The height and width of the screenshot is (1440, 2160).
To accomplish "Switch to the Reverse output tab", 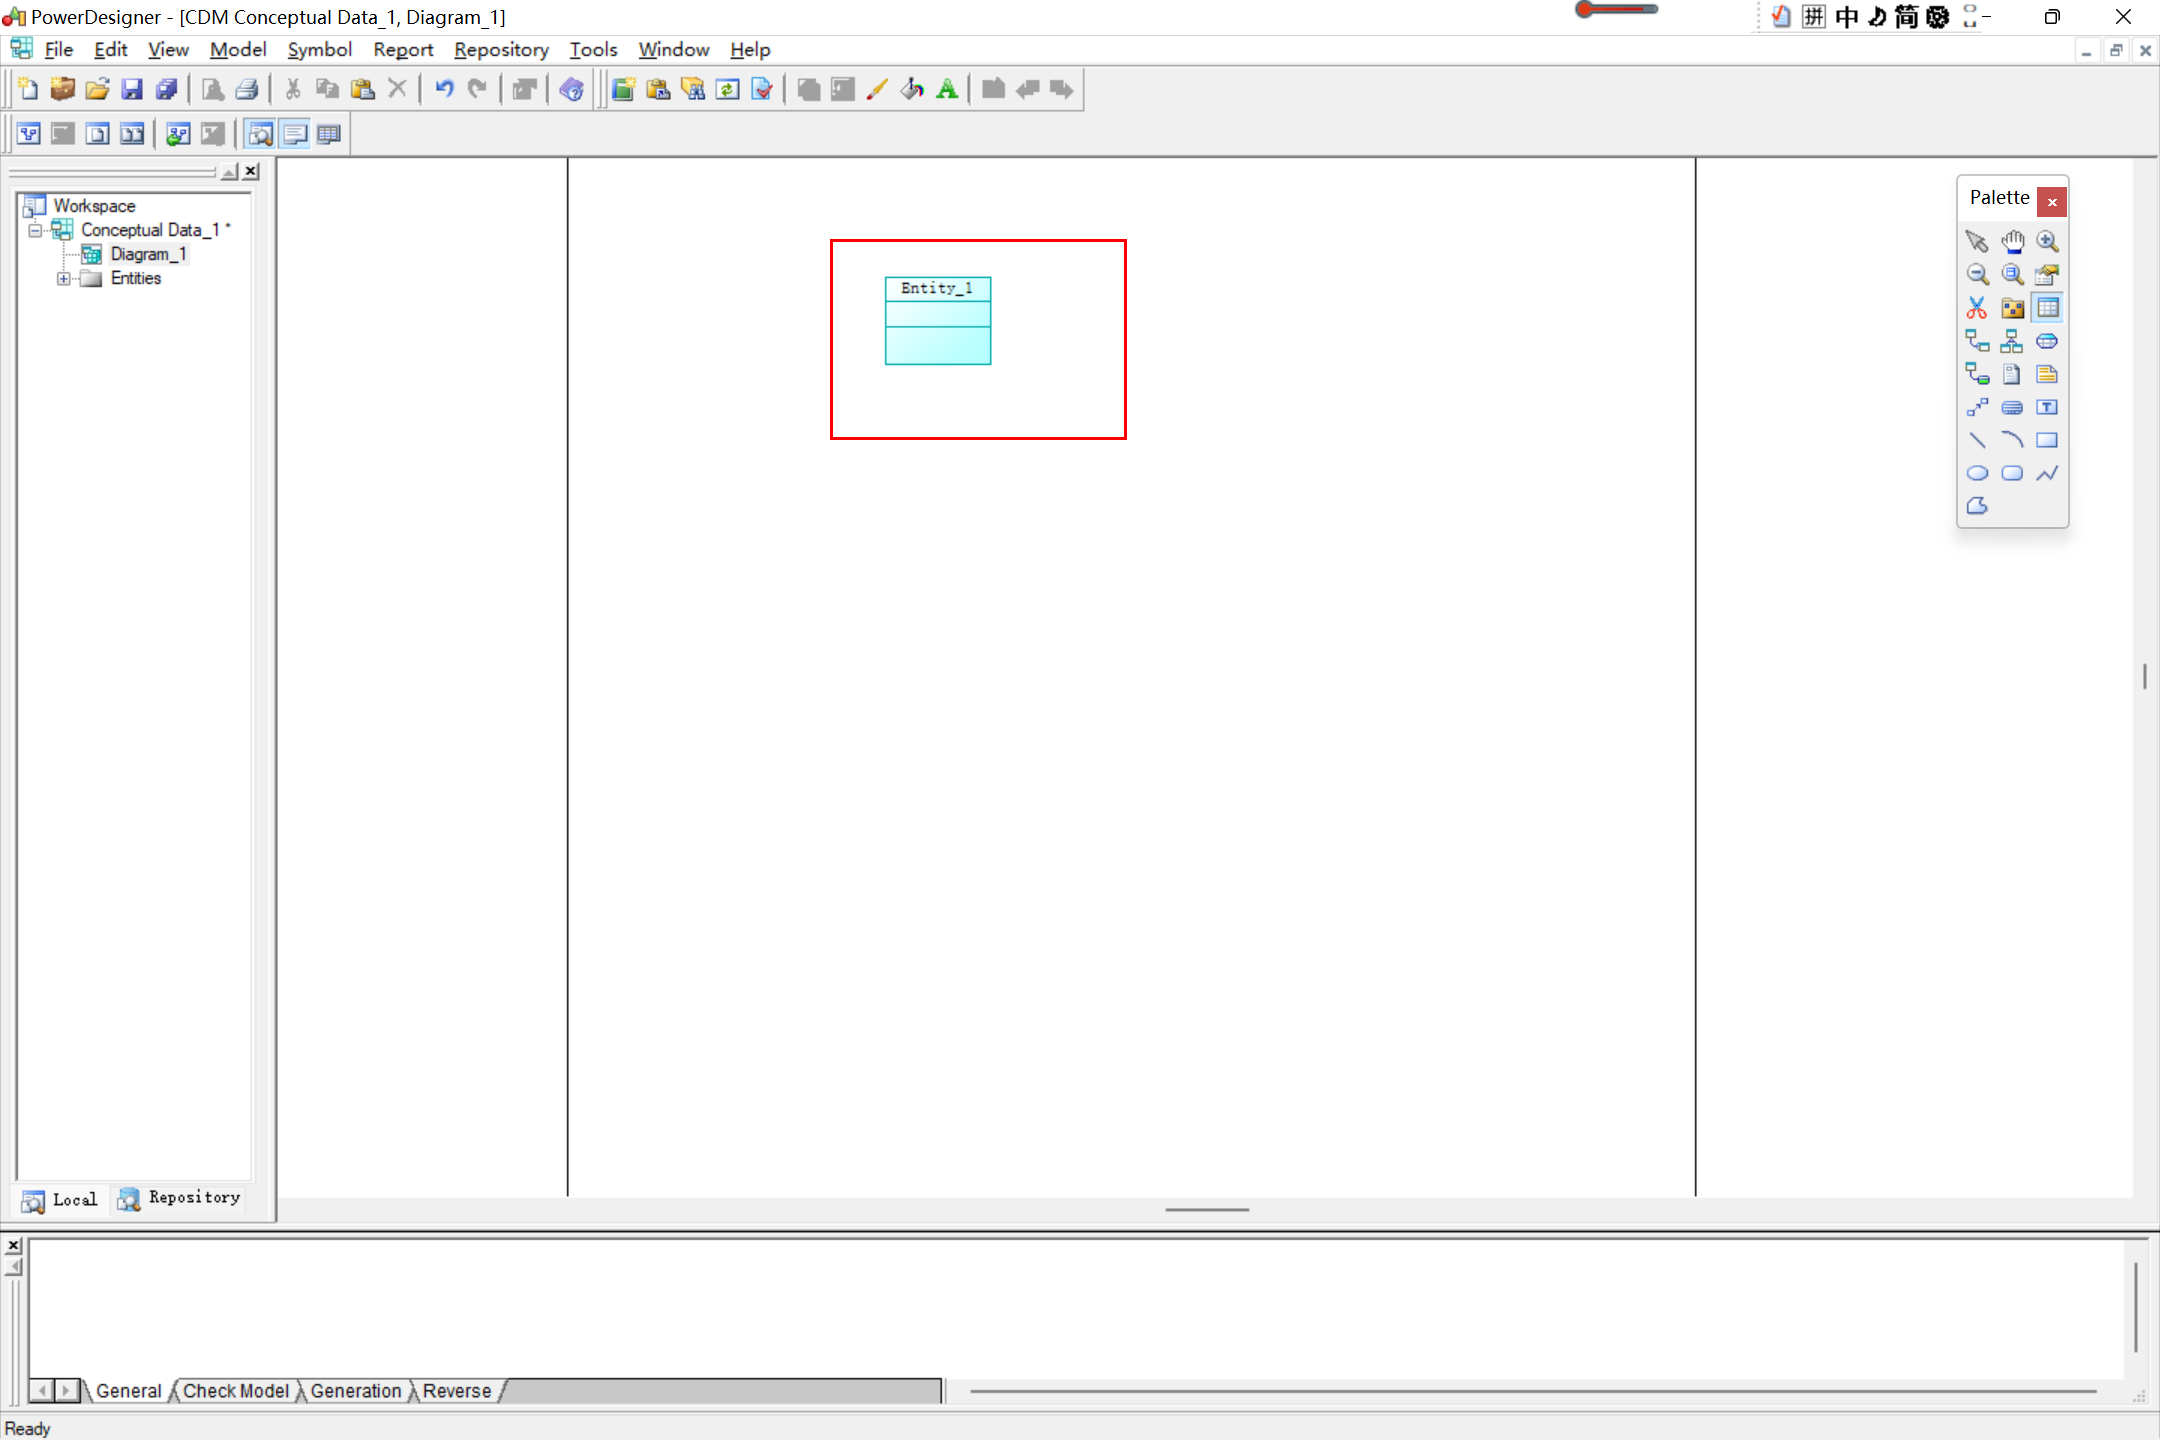I will (x=457, y=1391).
